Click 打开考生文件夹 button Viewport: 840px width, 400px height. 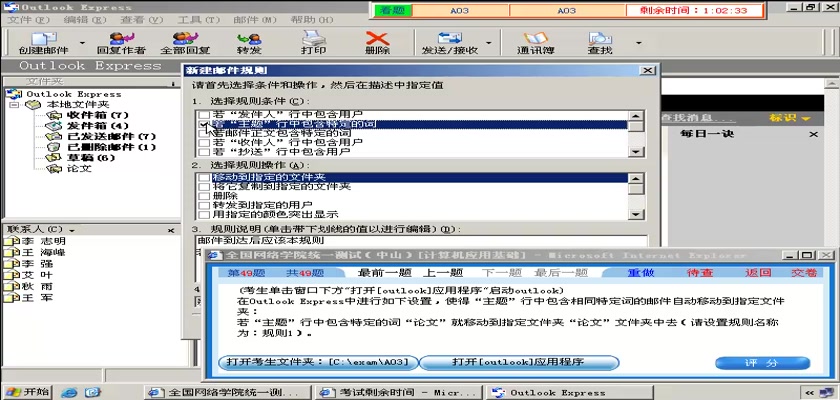318,363
